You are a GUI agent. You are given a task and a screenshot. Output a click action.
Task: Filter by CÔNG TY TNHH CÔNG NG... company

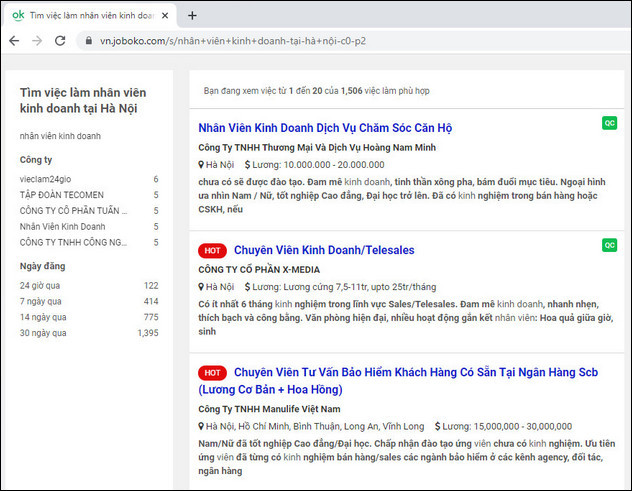click(73, 242)
